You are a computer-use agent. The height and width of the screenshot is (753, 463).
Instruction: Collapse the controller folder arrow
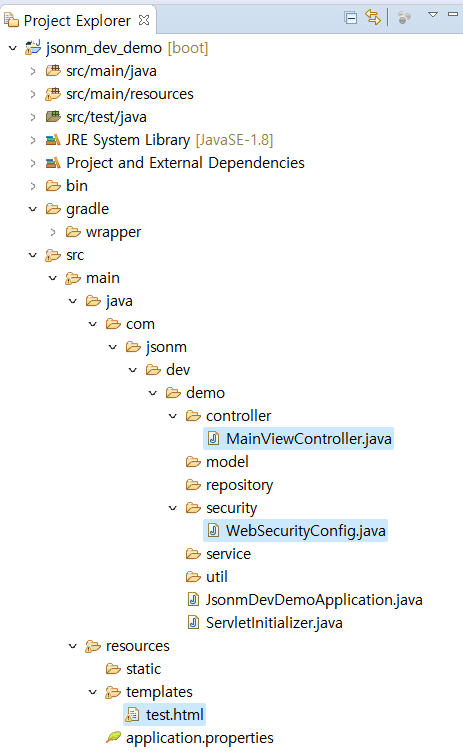pyautogui.click(x=173, y=416)
